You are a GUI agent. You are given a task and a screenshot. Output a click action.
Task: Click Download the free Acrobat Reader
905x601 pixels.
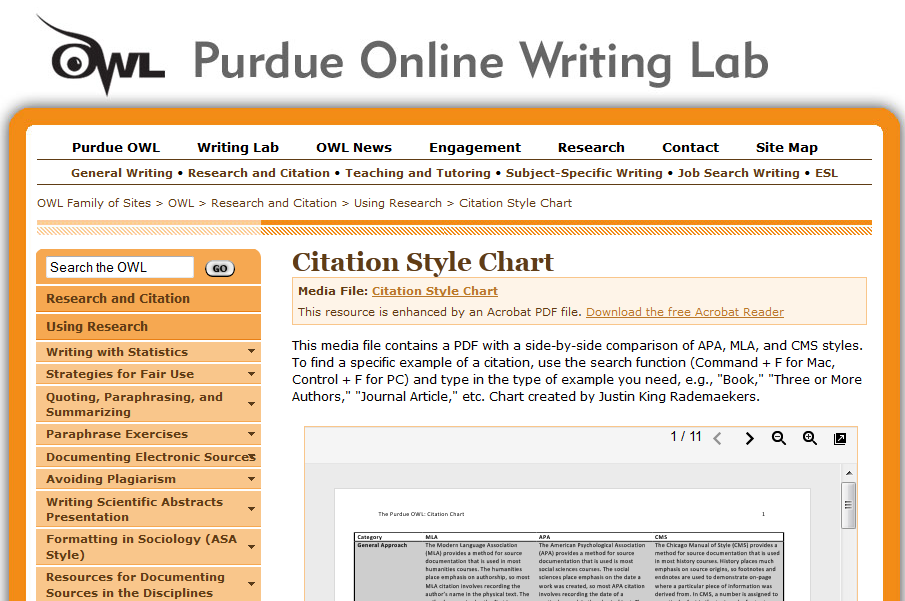[685, 312]
